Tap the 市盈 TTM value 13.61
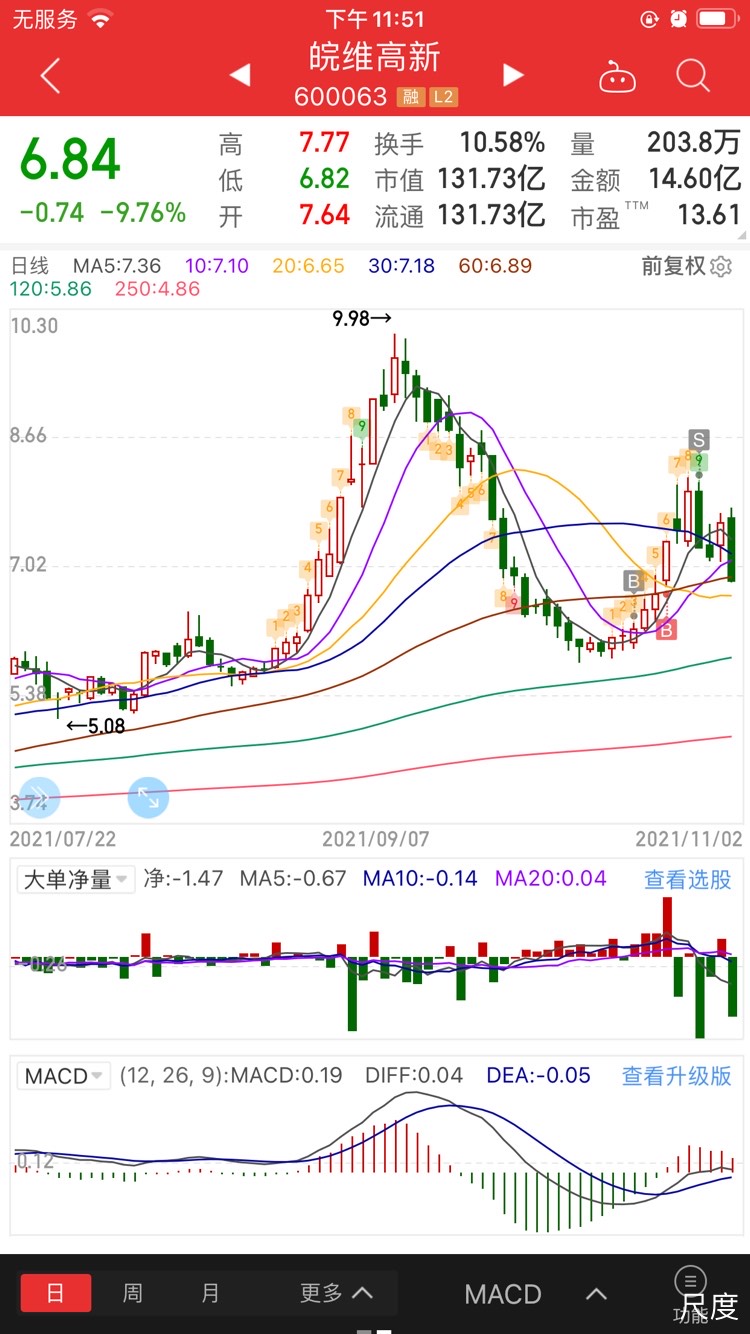The width and height of the screenshot is (750, 1334). [708, 215]
